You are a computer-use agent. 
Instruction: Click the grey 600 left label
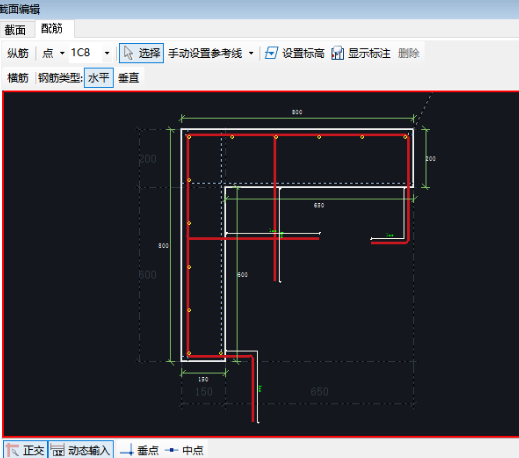click(148, 275)
